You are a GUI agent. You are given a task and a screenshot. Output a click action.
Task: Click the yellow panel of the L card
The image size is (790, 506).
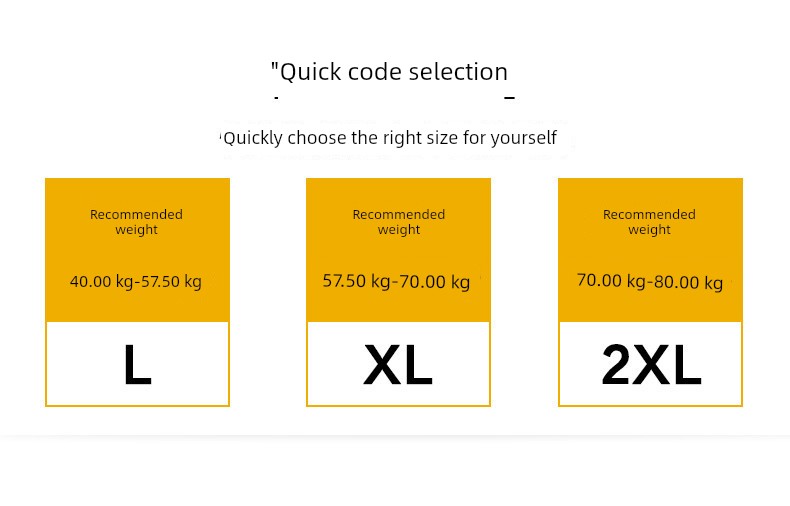138,250
